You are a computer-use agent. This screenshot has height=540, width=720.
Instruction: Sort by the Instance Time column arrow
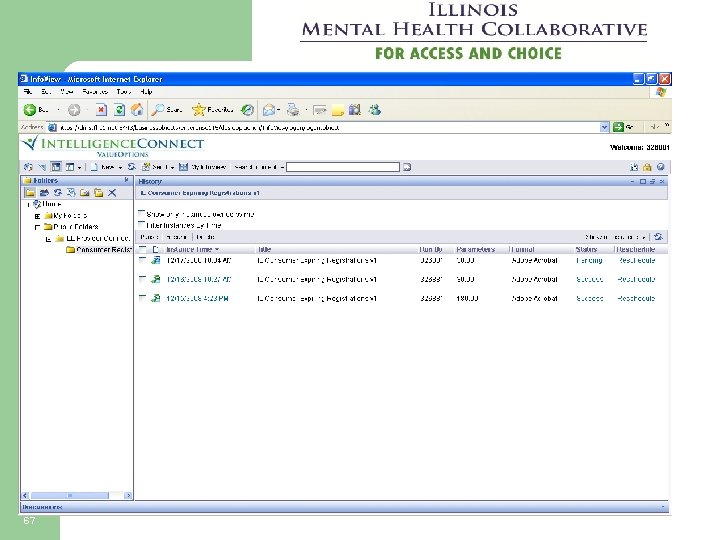[217, 249]
